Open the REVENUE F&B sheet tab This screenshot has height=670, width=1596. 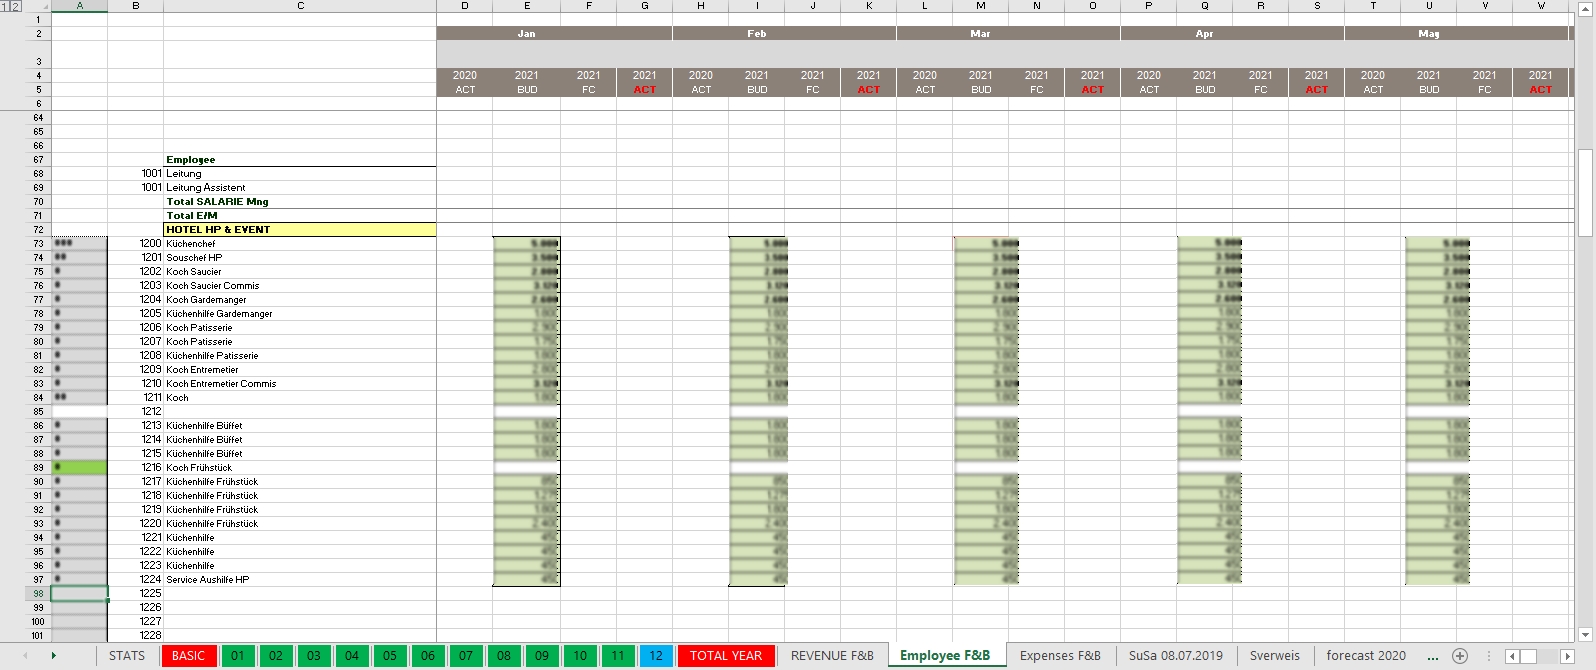click(832, 656)
